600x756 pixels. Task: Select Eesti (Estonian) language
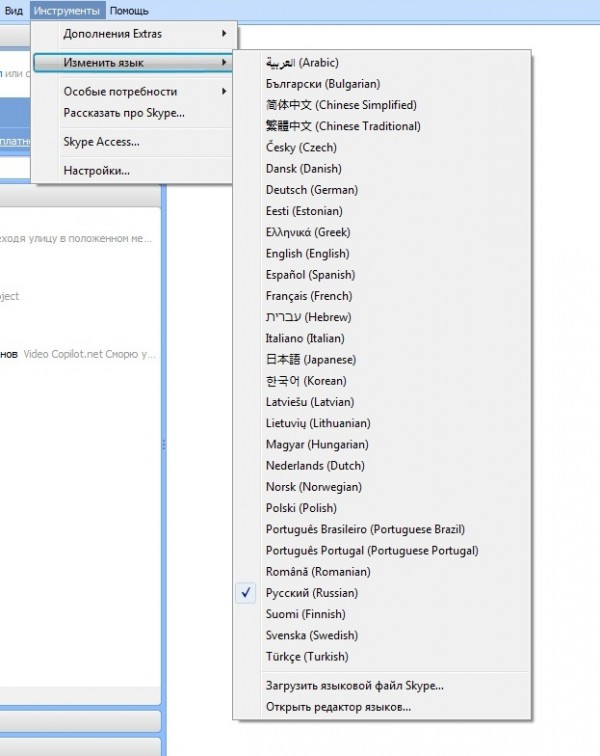point(382,211)
